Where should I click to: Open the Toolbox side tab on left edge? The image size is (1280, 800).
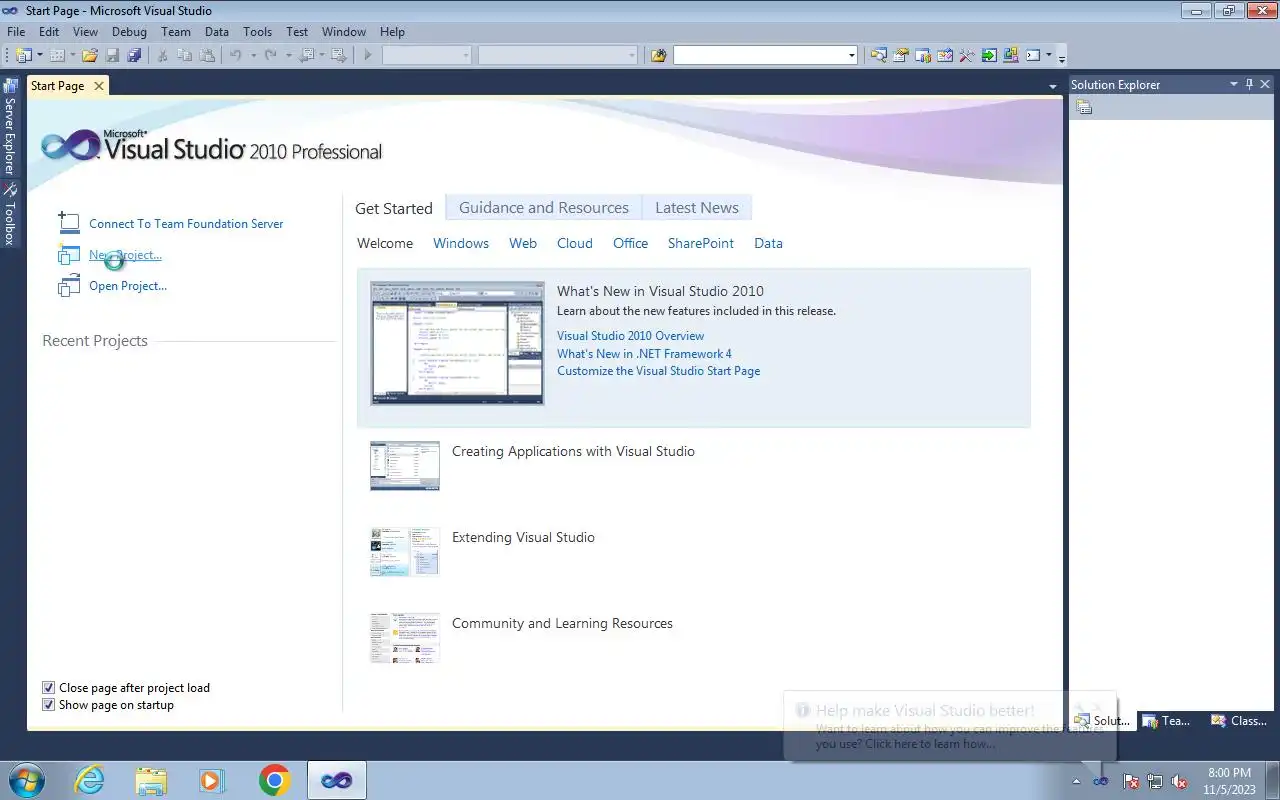pos(10,214)
